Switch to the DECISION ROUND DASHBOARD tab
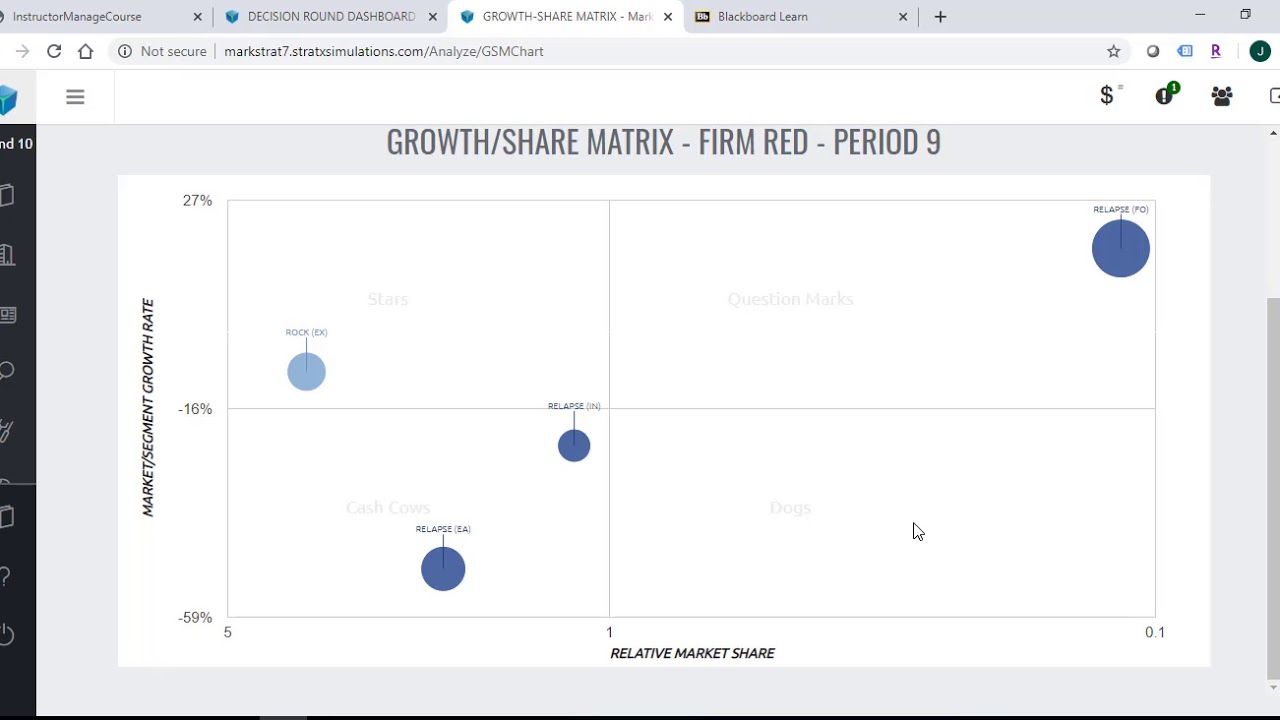The width and height of the screenshot is (1280, 720). [331, 17]
